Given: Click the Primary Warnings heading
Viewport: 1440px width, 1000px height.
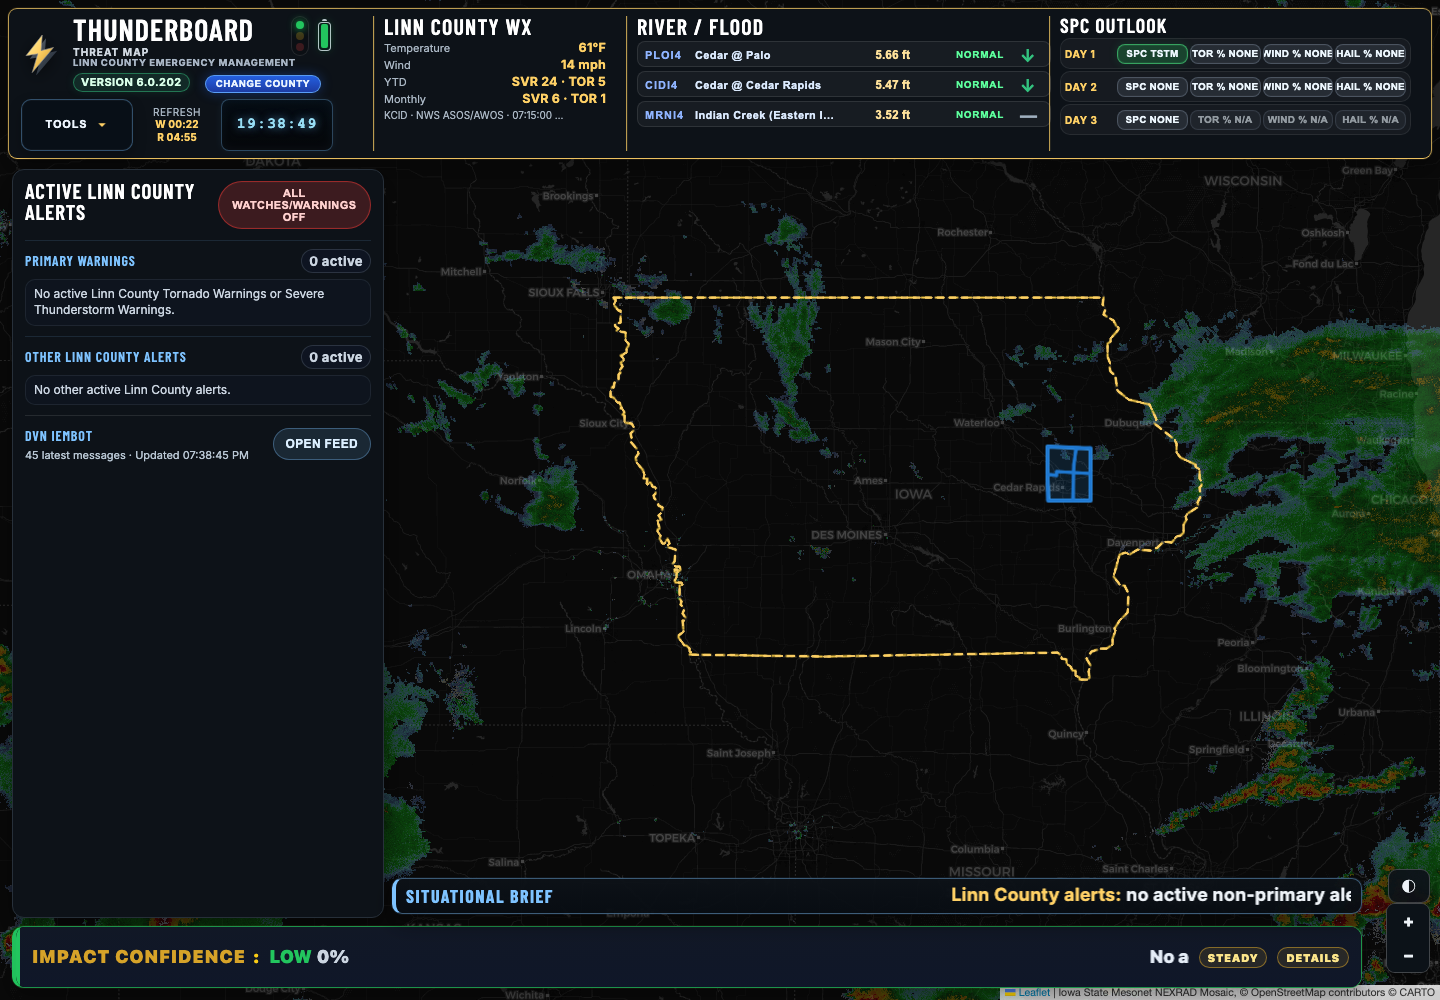Looking at the screenshot, I should coord(80,261).
